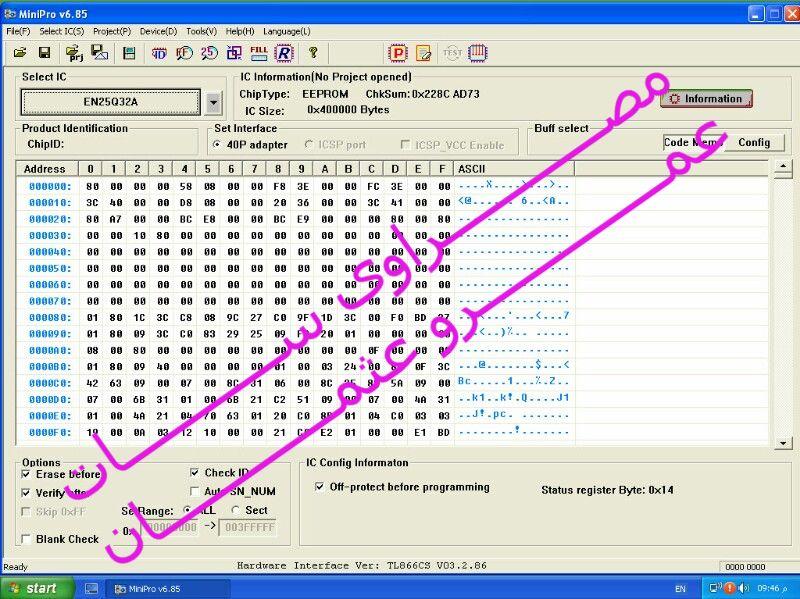This screenshot has height=599, width=800.
Task: Click the show desktop quick launch icon
Action: (x=91, y=589)
